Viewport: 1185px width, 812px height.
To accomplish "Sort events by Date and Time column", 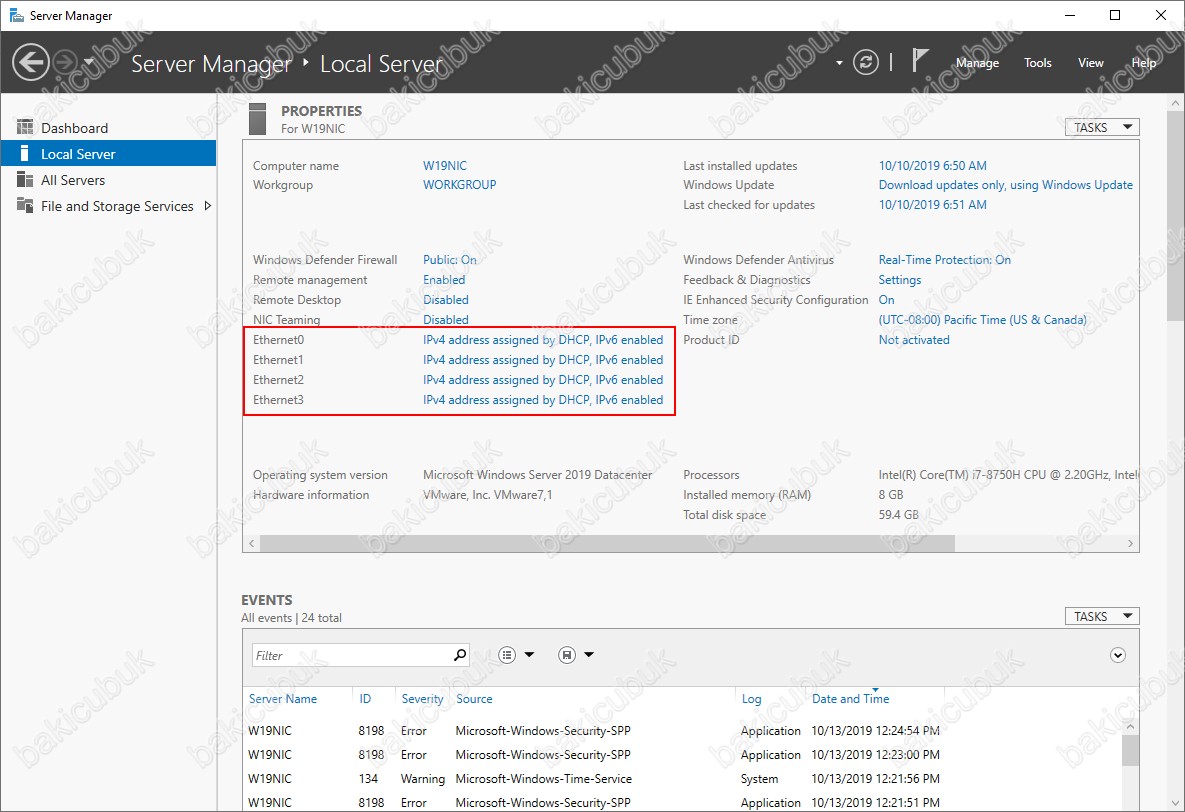I will 850,699.
